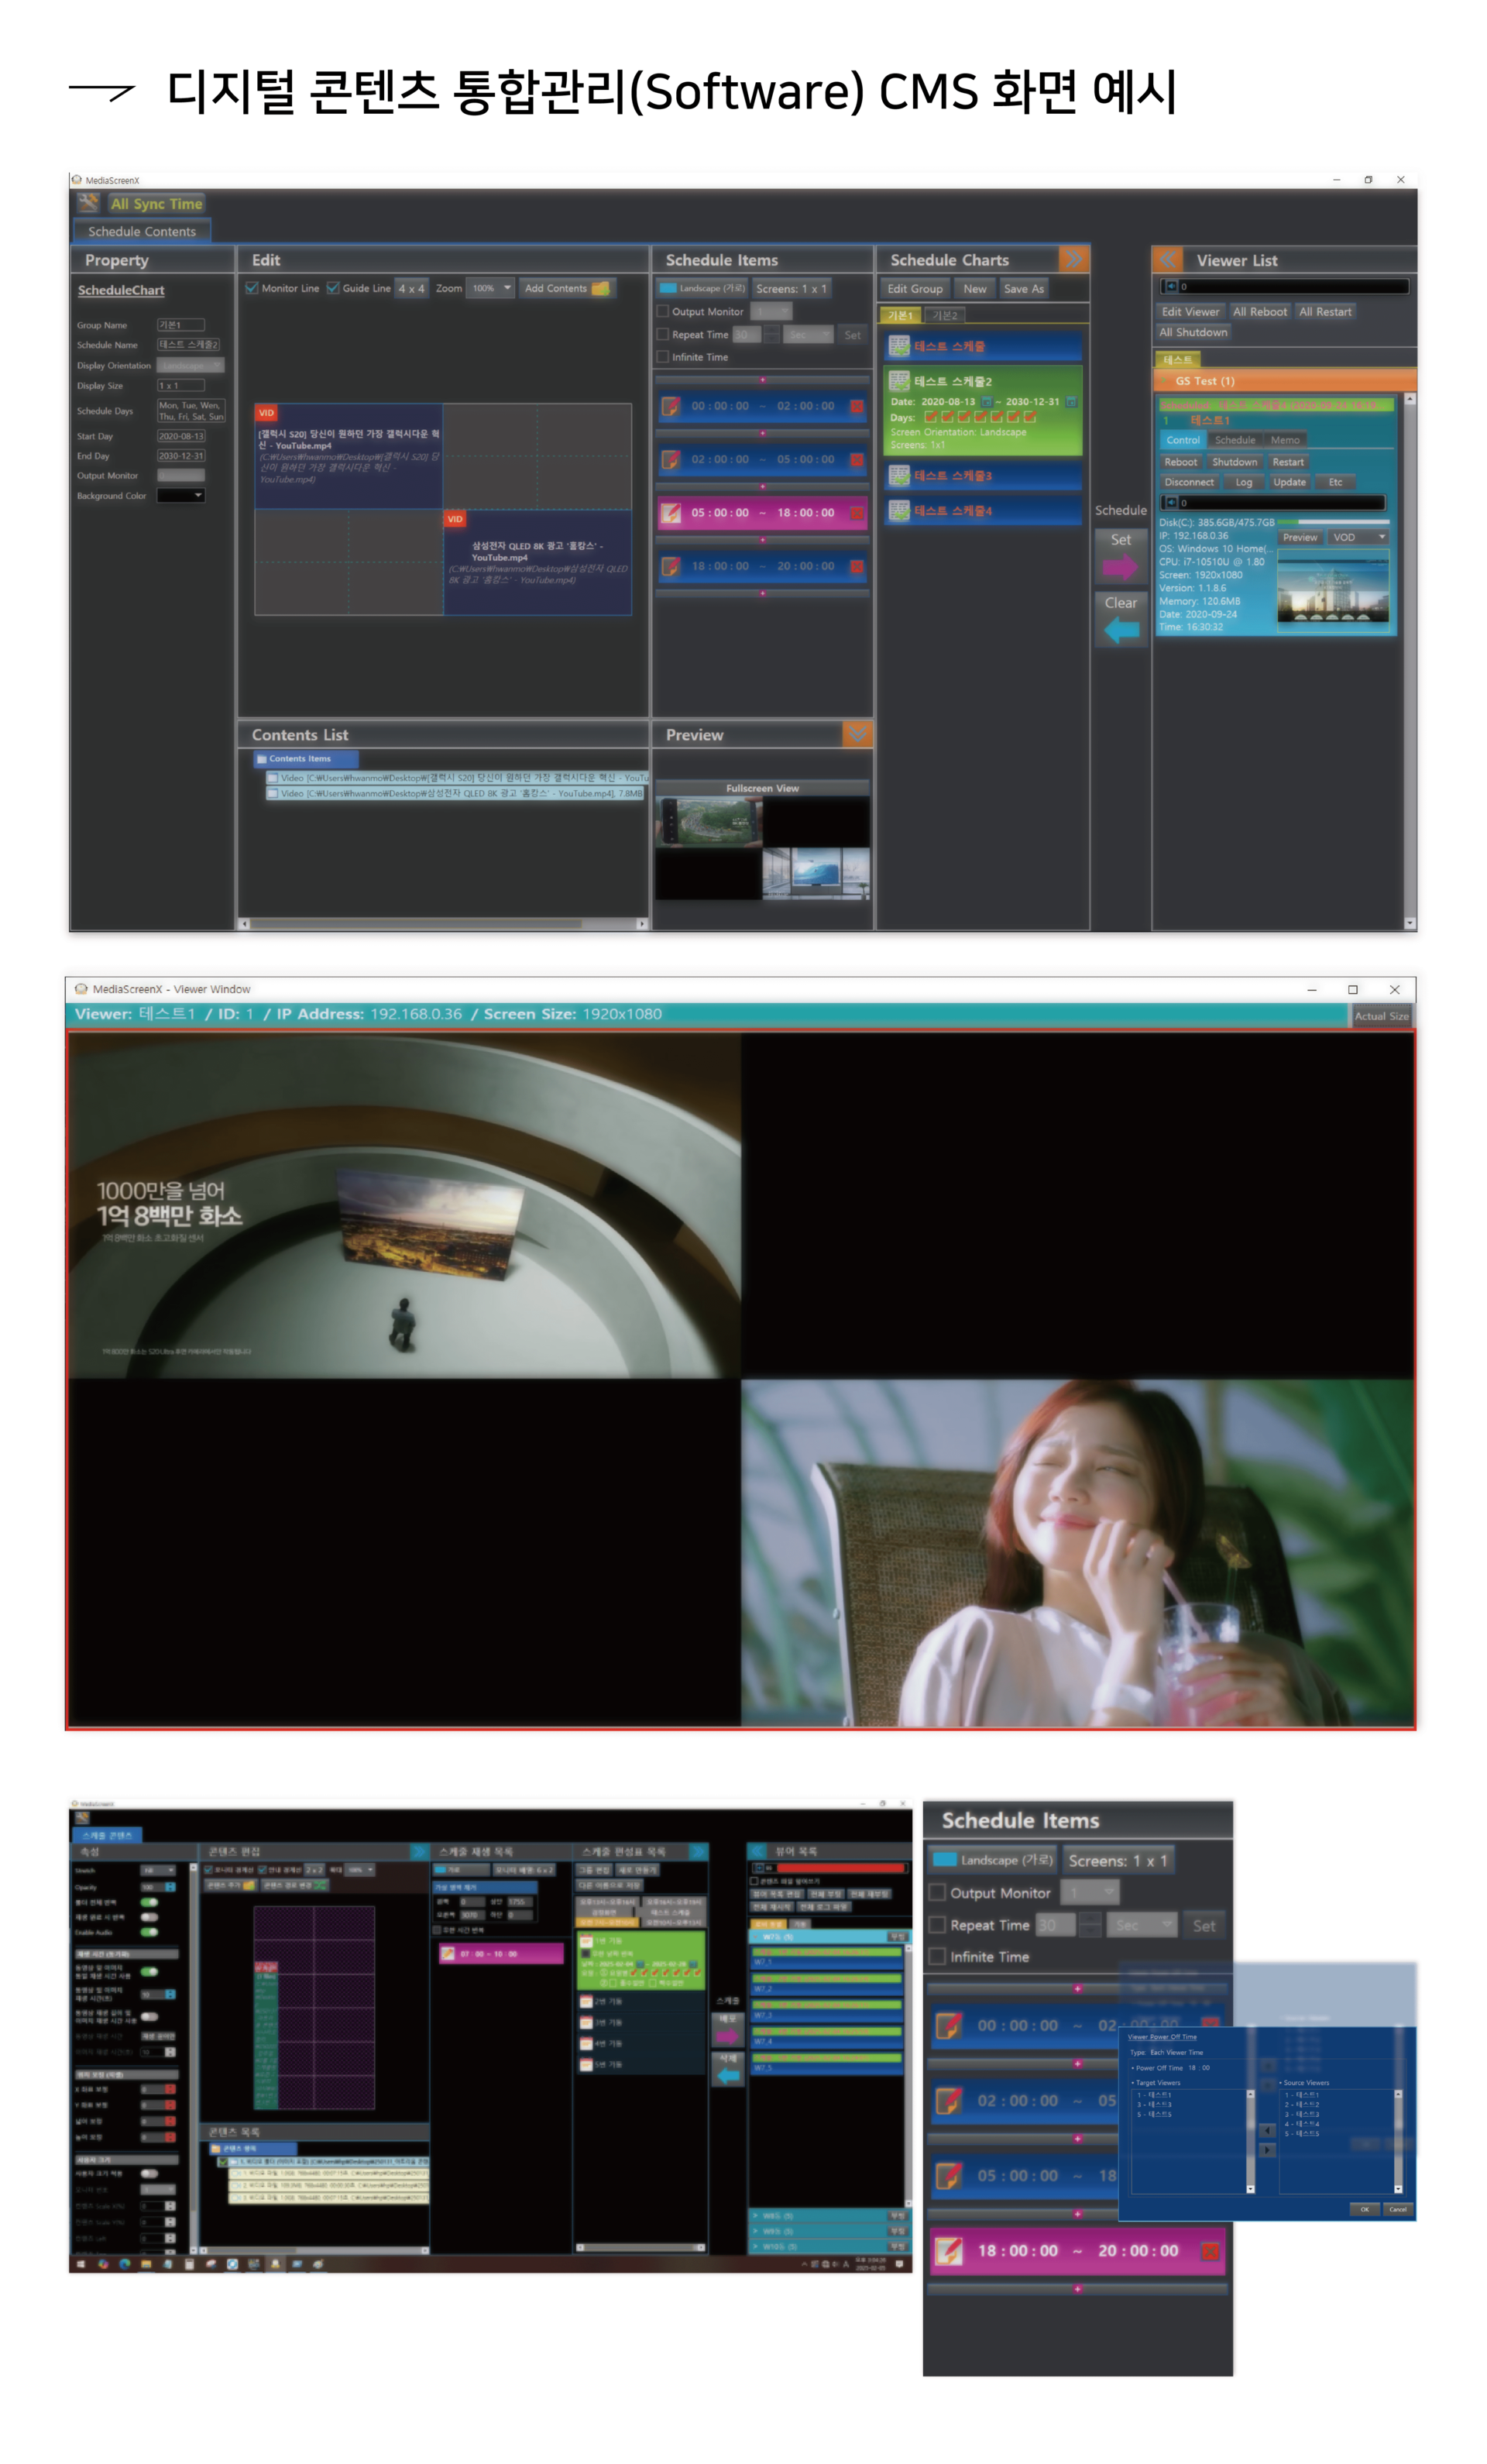
Task: Click the calendar icon next to start date 2020-08-13
Action: 986,402
